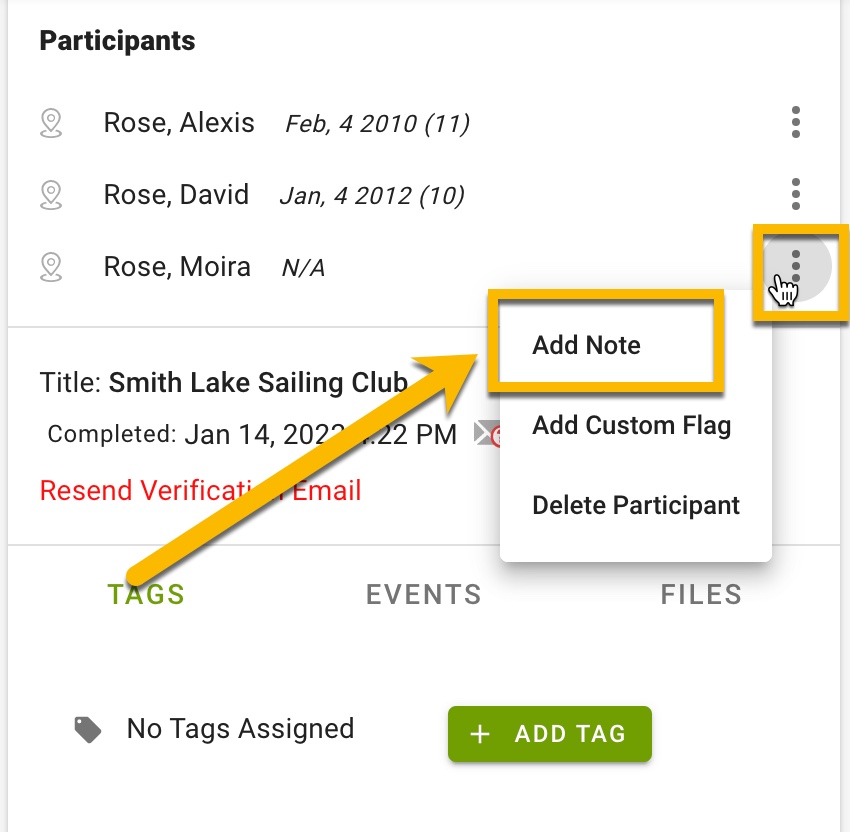Viewport: 850px width, 832px height.
Task: Select participant name Rose, Alexis
Action: pos(179,122)
